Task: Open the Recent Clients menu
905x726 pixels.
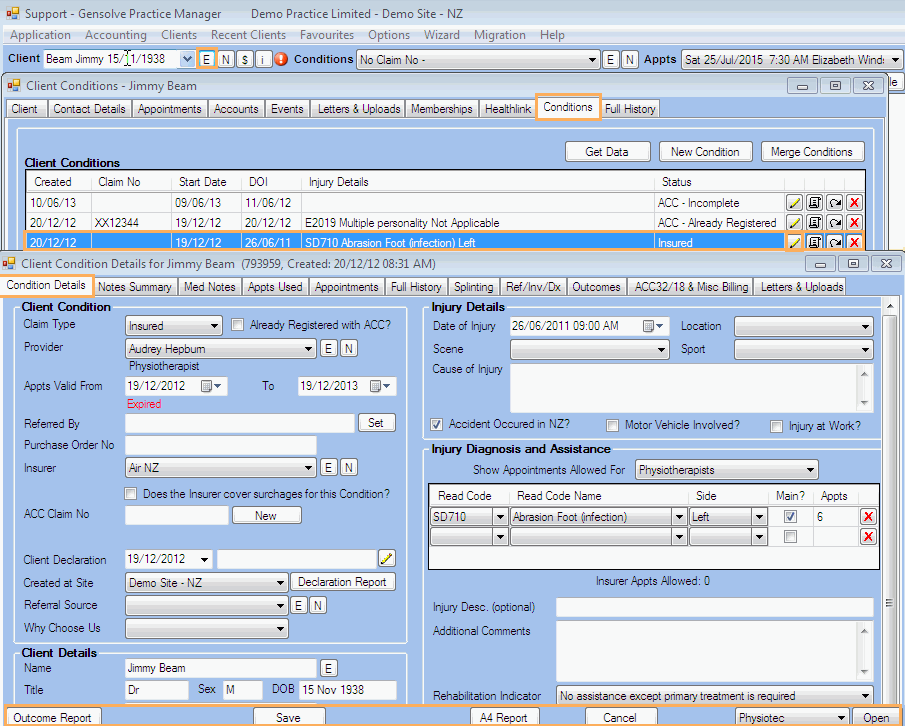Action: coord(248,35)
